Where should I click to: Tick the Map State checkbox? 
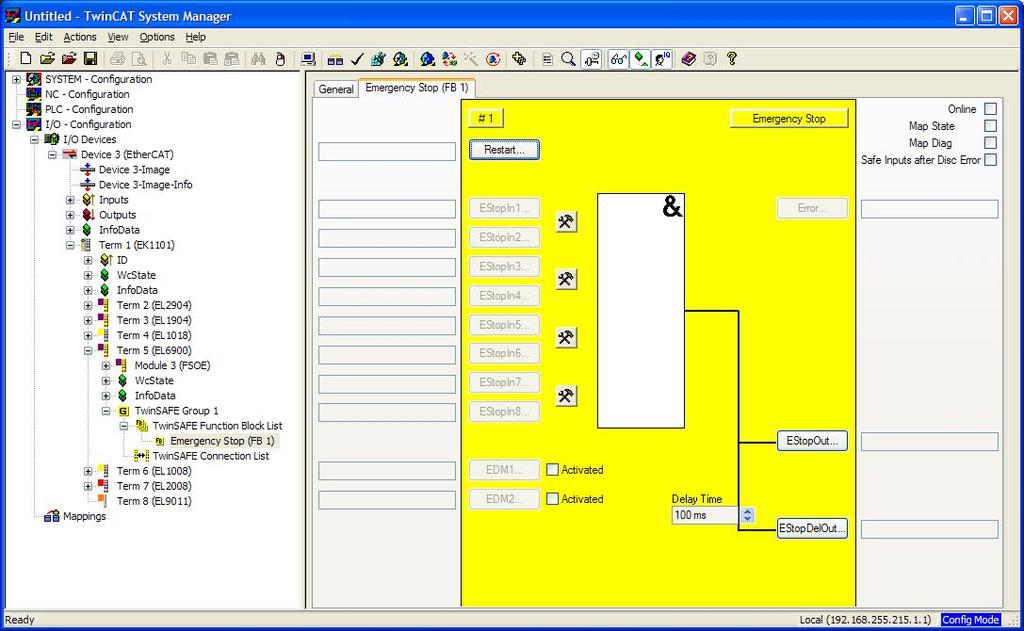click(x=990, y=126)
